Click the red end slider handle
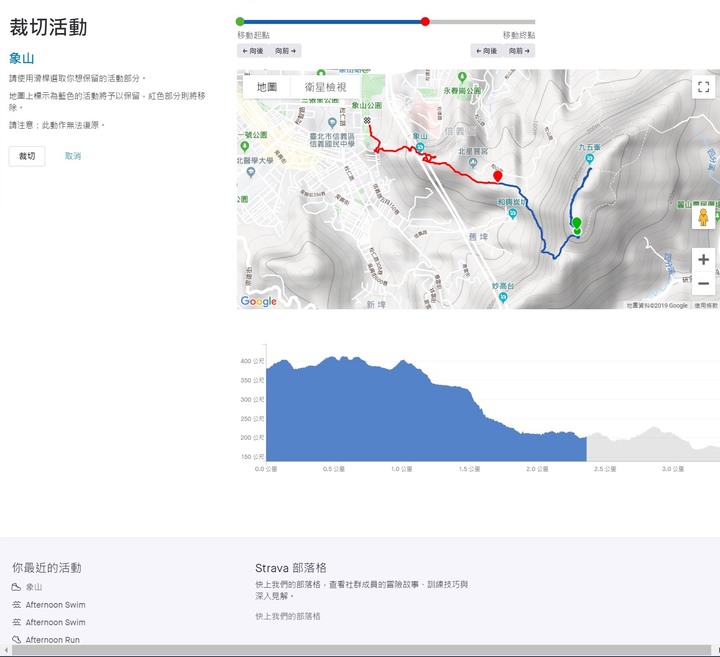This screenshot has width=720, height=657. tap(425, 22)
